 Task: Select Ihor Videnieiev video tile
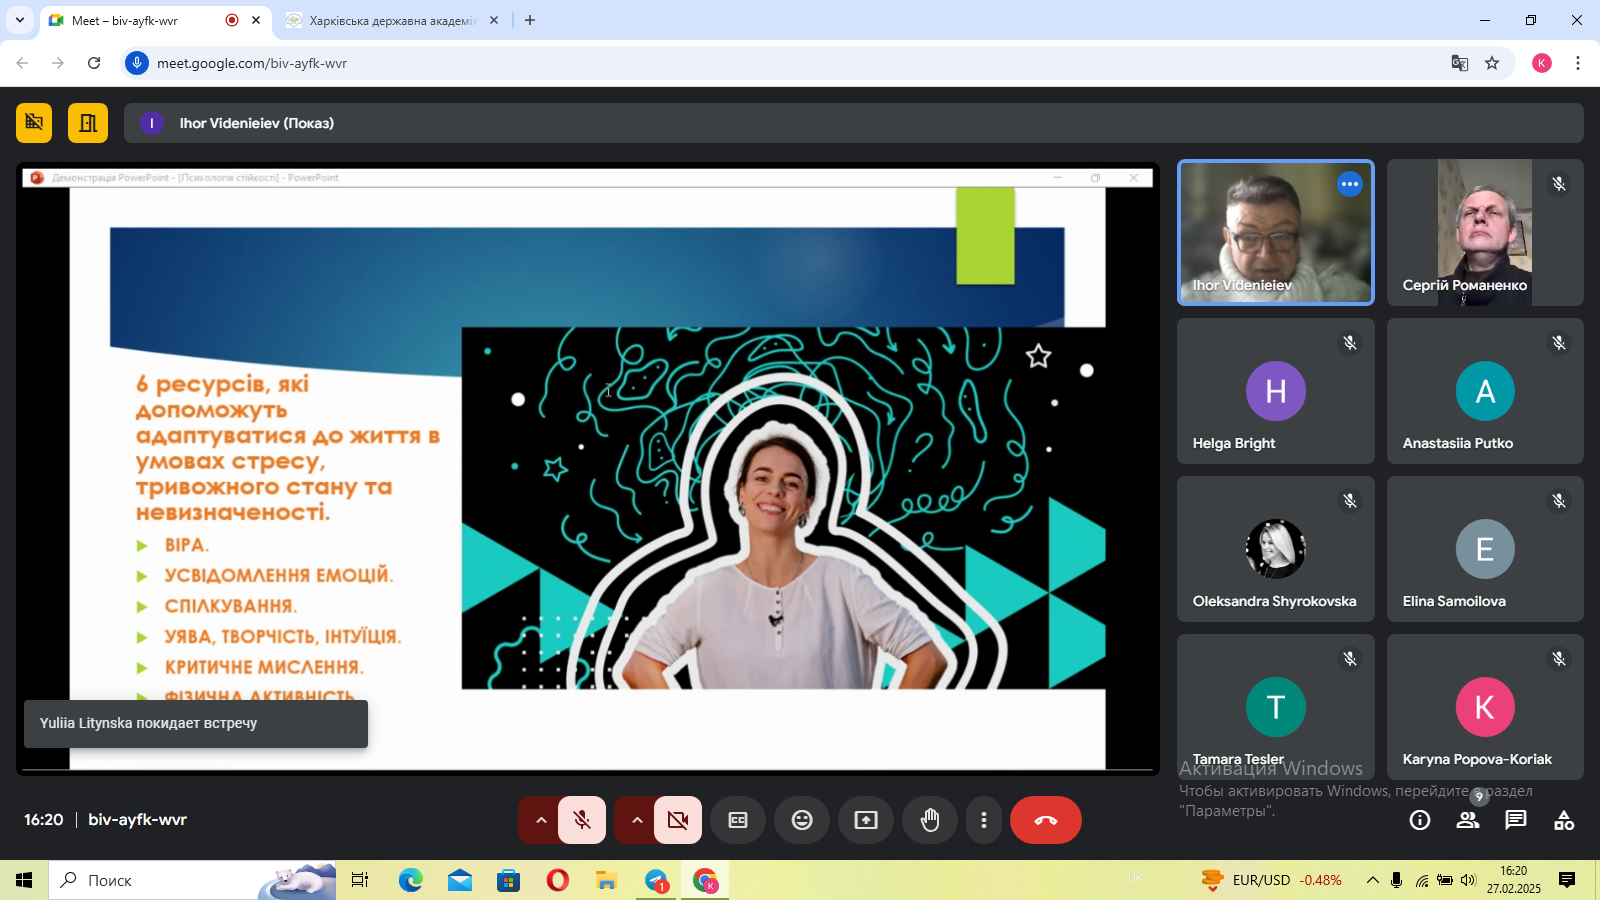[1276, 232]
